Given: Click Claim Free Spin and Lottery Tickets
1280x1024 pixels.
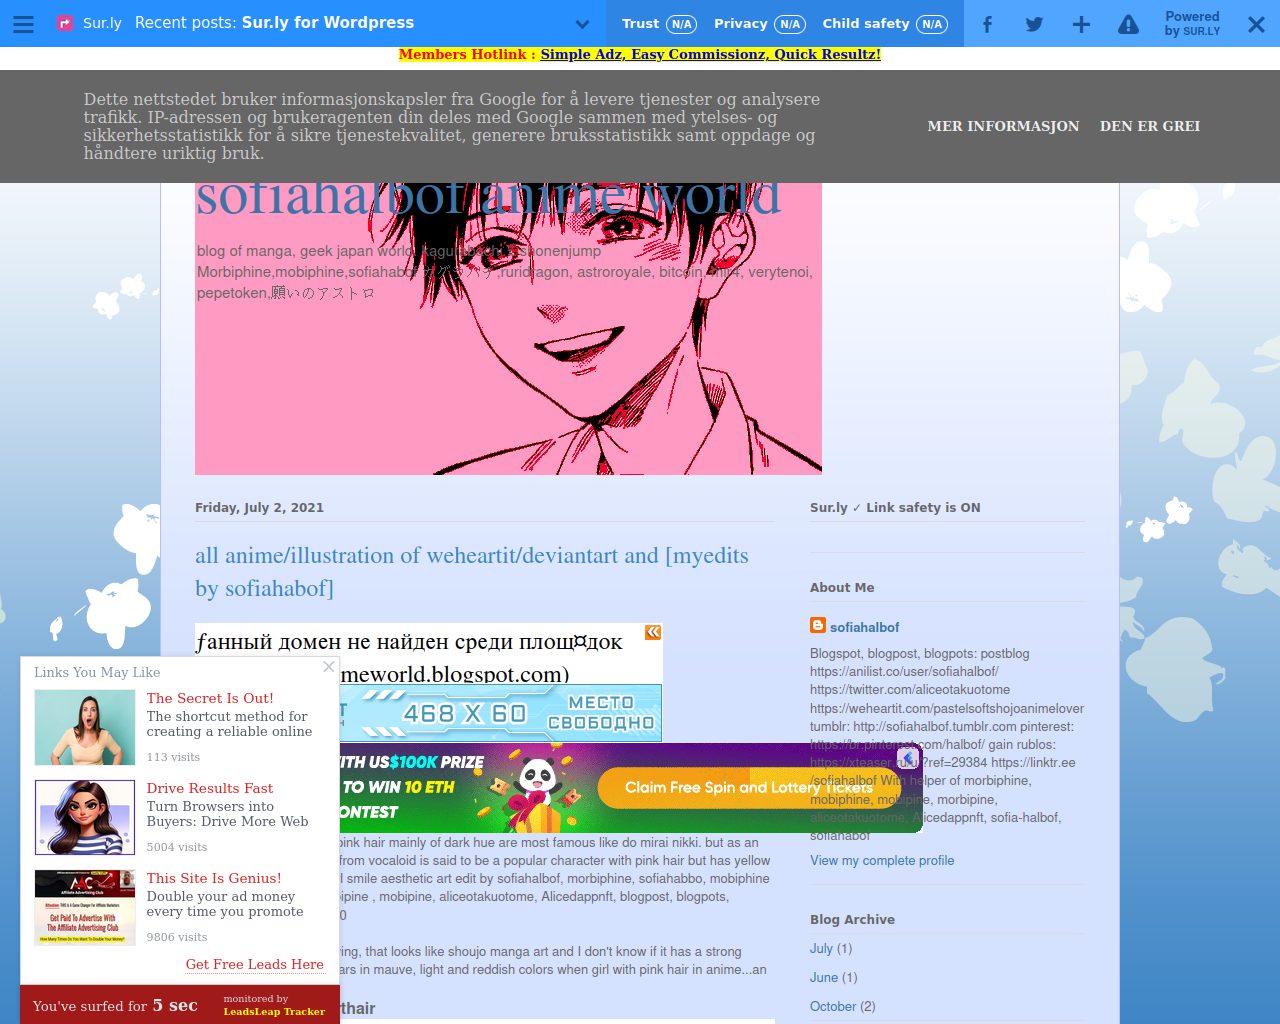Looking at the screenshot, I should pos(749,787).
